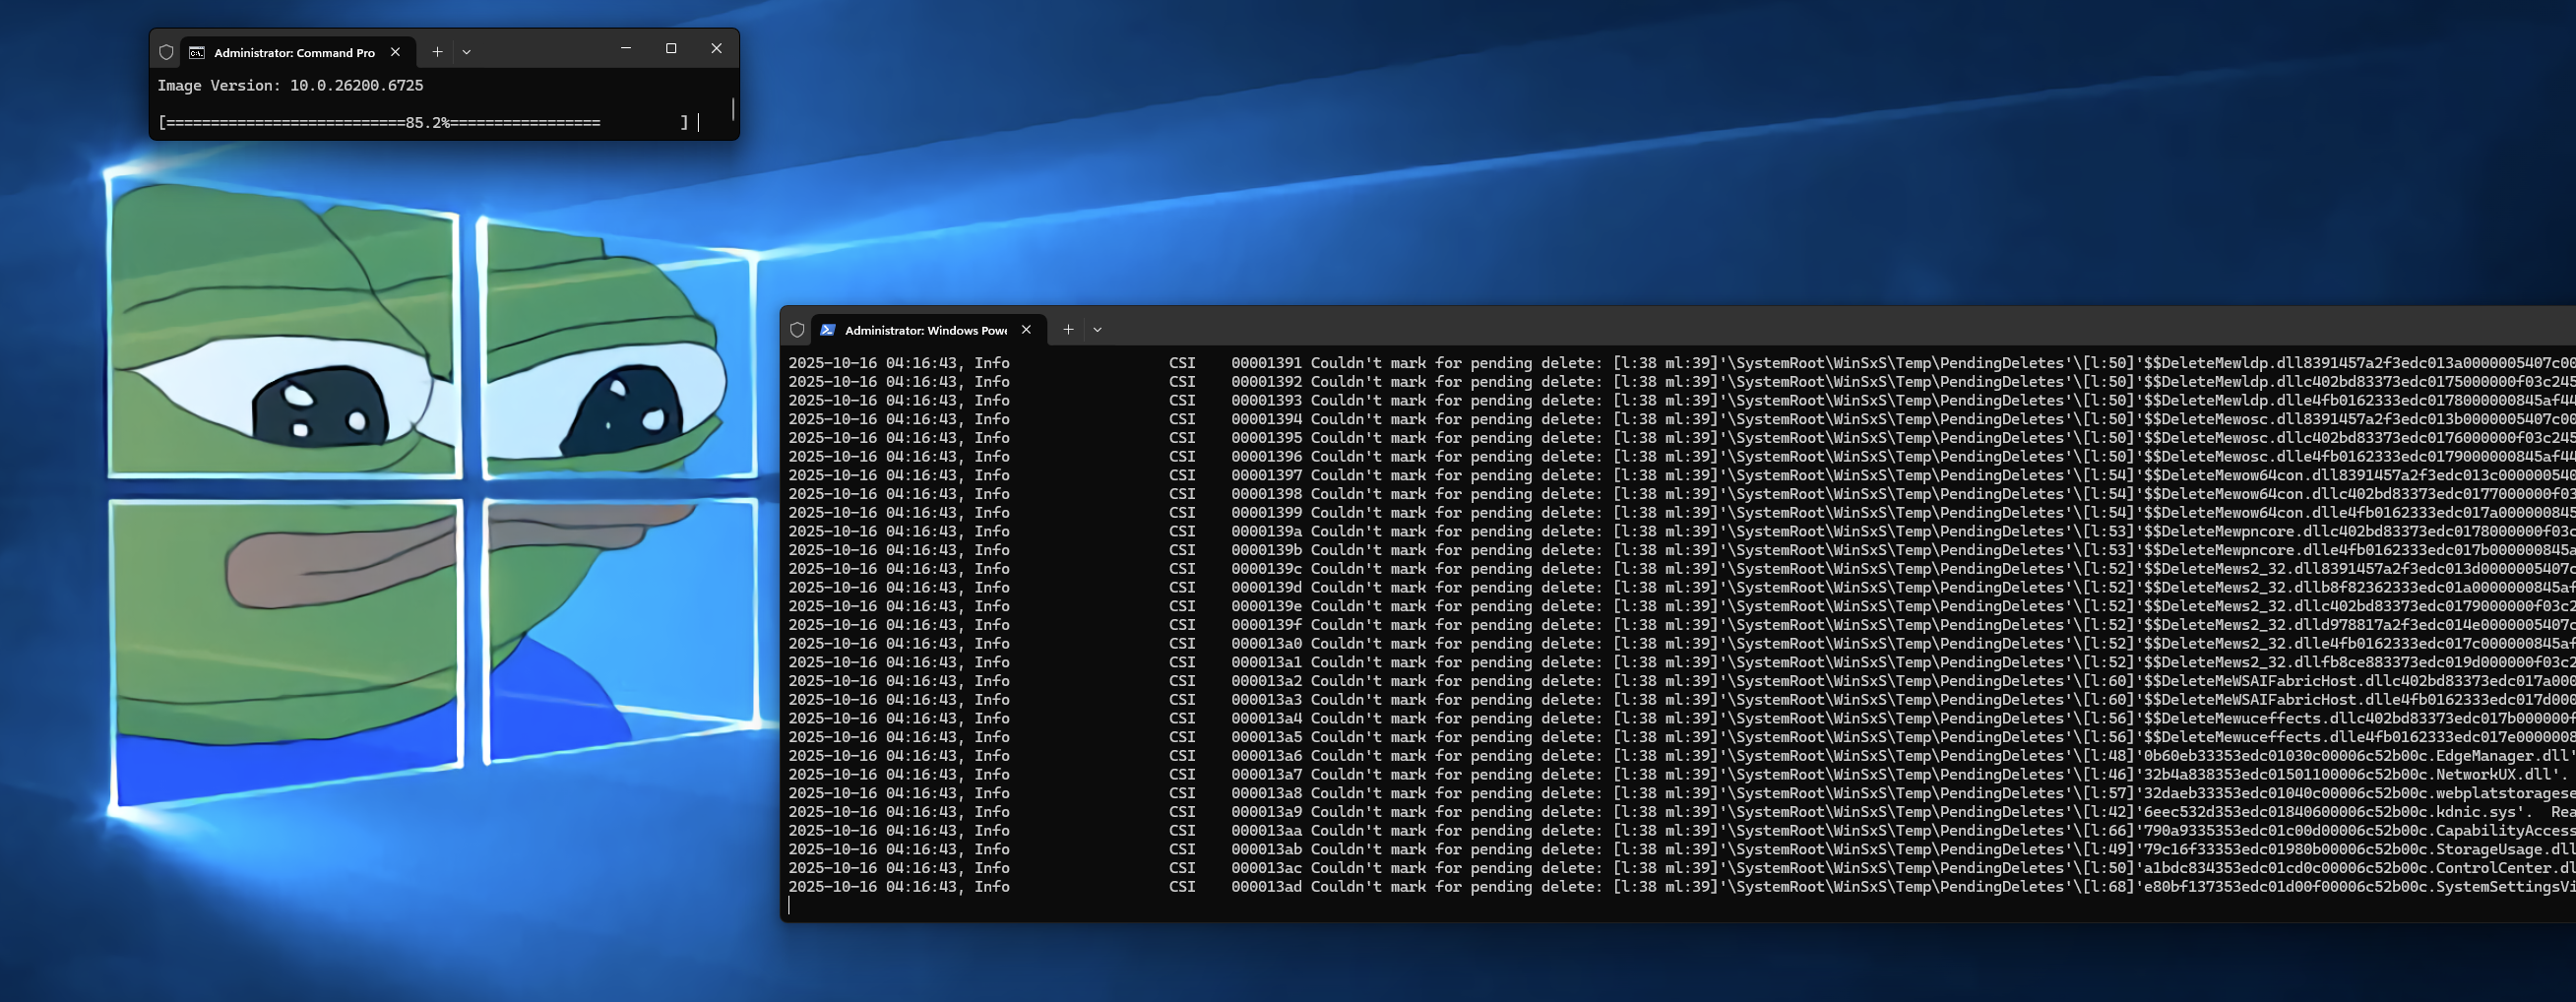Image resolution: width=2576 pixels, height=1002 pixels.
Task: Open a new tab in Command Prompt window
Action: tap(437, 52)
